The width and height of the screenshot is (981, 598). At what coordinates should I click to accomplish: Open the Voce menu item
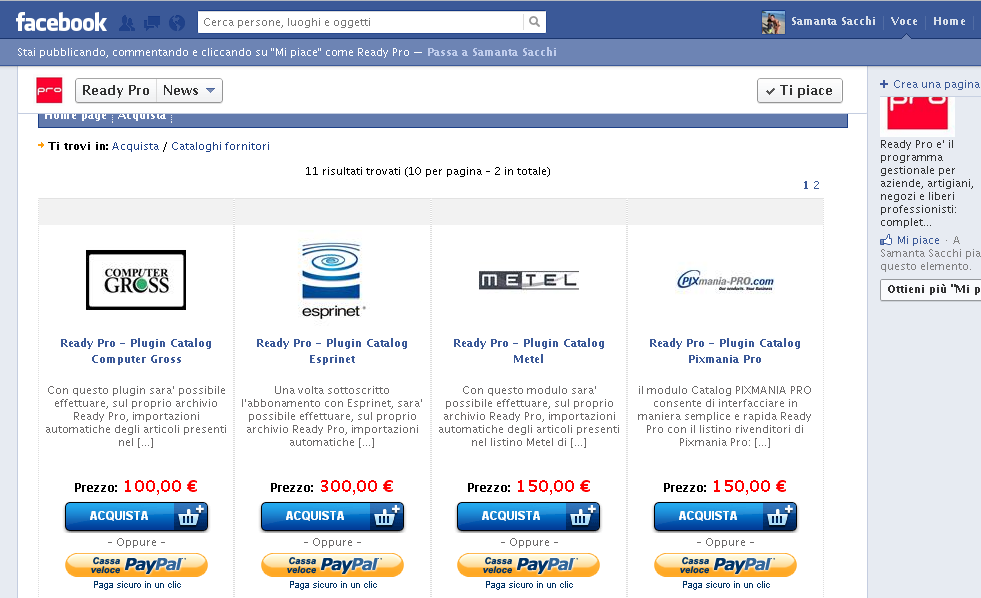(904, 21)
